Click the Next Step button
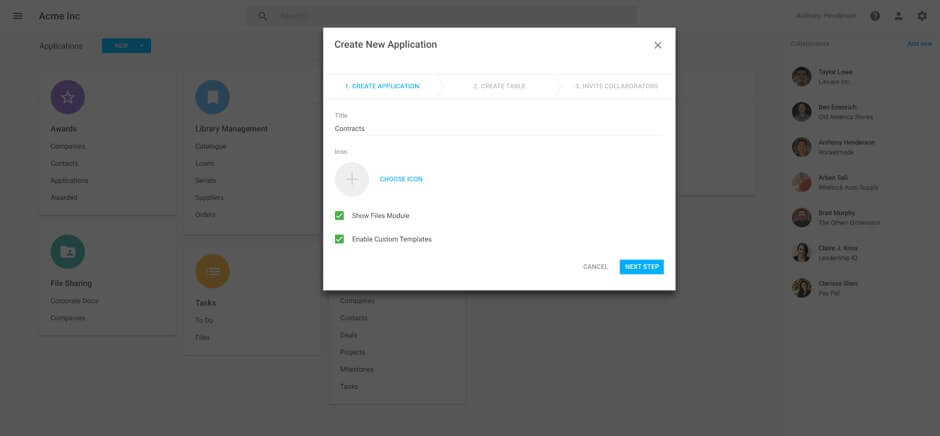 [x=641, y=267]
